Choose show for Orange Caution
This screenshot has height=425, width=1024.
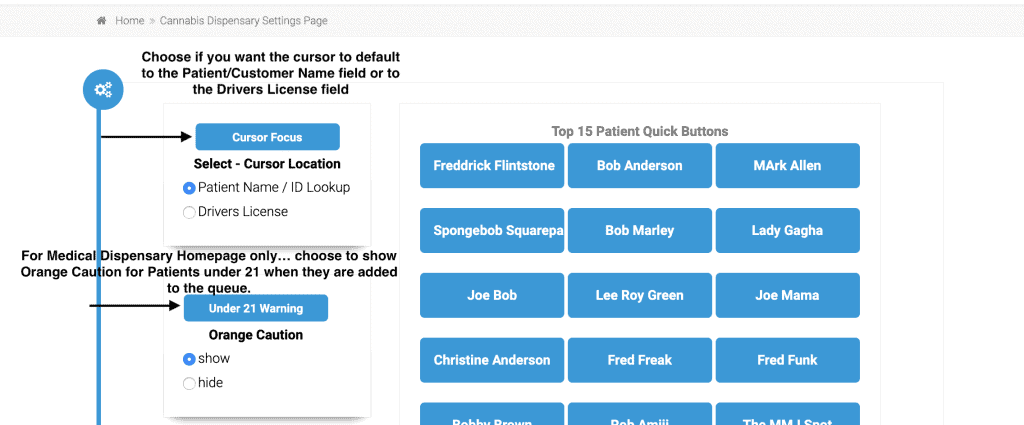189,359
